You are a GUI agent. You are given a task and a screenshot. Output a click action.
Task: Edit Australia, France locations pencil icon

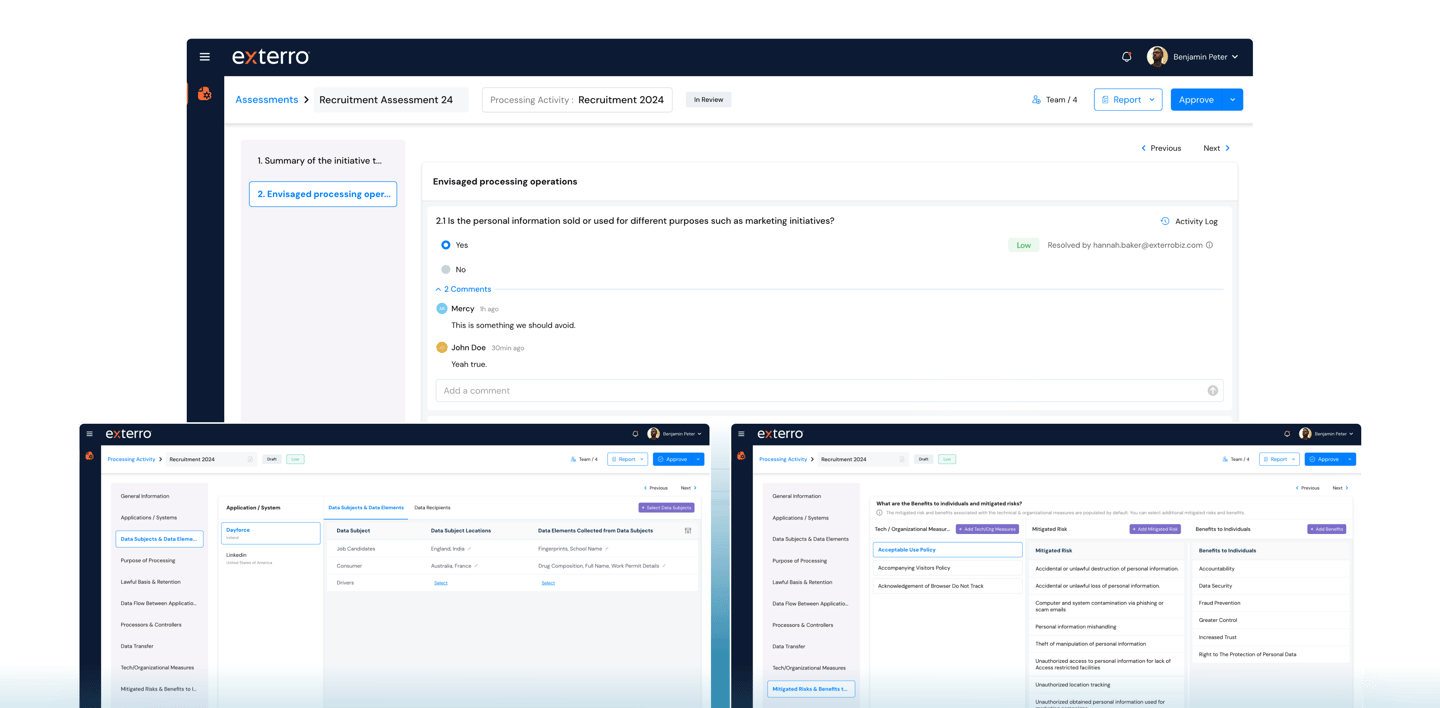tap(476, 566)
